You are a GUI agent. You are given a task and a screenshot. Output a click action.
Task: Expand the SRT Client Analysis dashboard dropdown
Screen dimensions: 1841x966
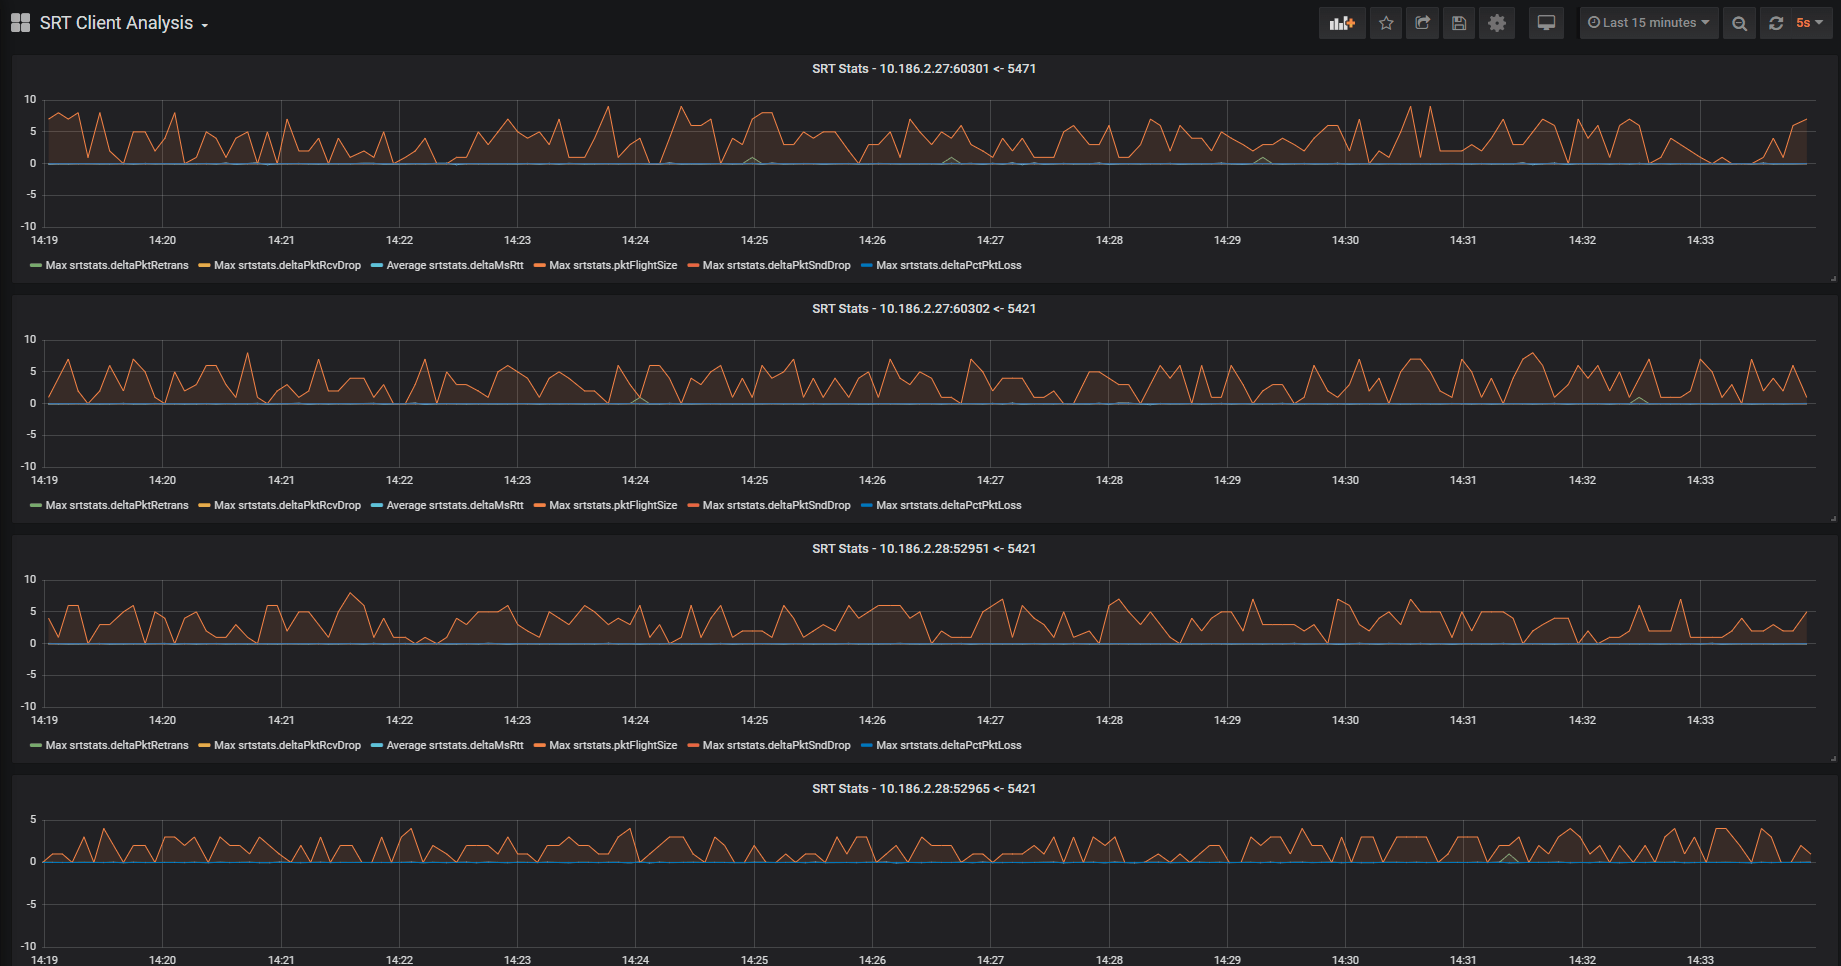124,23
